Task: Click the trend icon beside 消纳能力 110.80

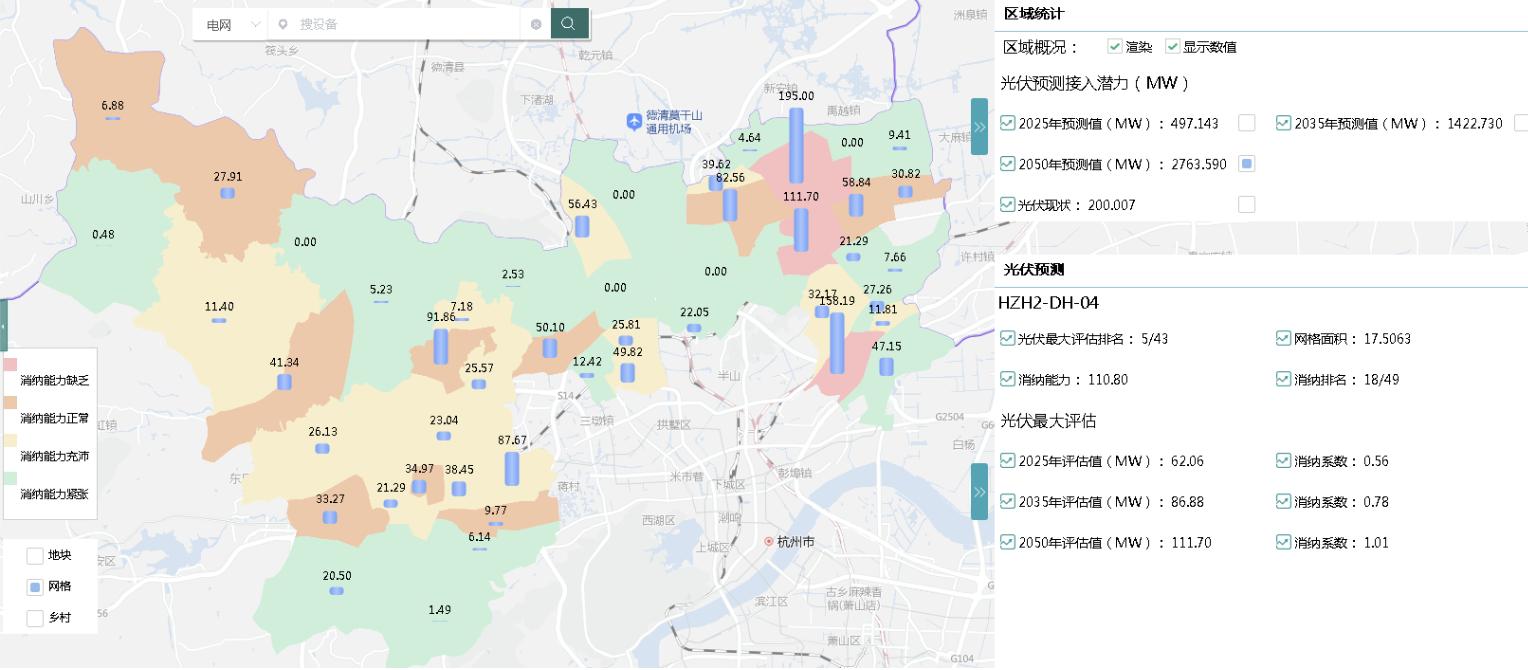Action: 1006,379
